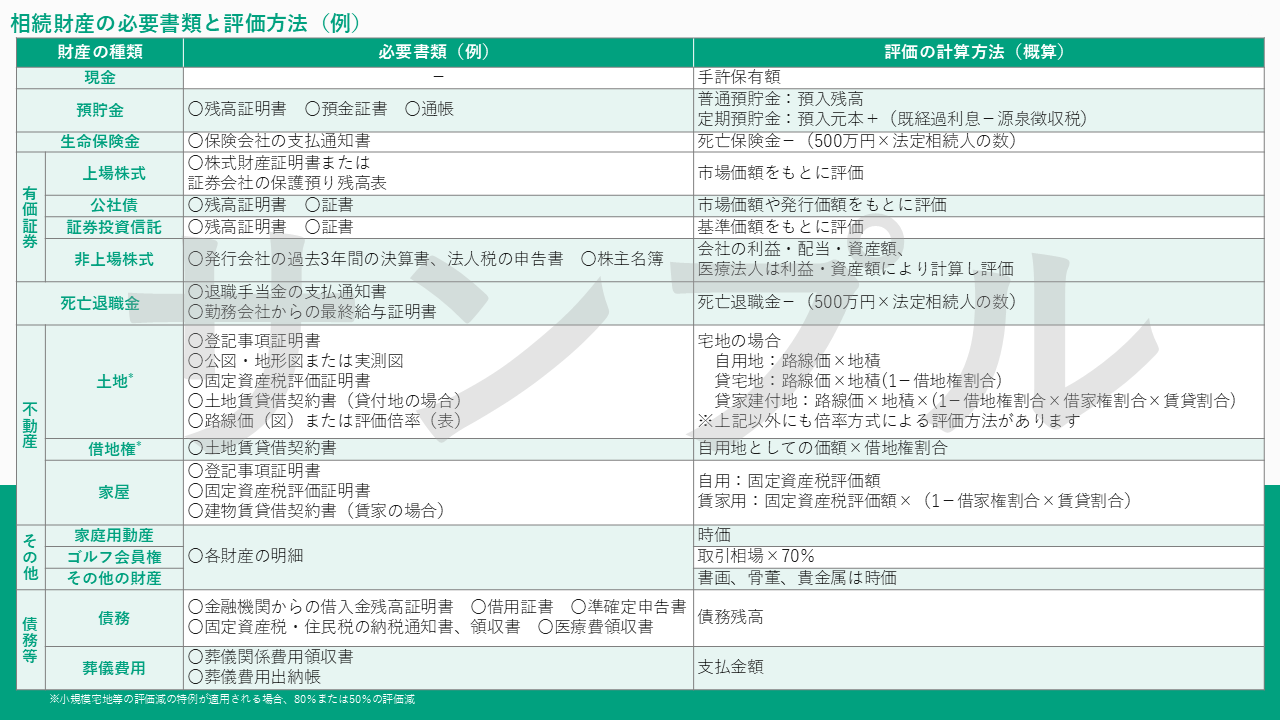Screen dimensions: 1280x720
Task: Click the その他 vertical category label
Action: [31, 557]
